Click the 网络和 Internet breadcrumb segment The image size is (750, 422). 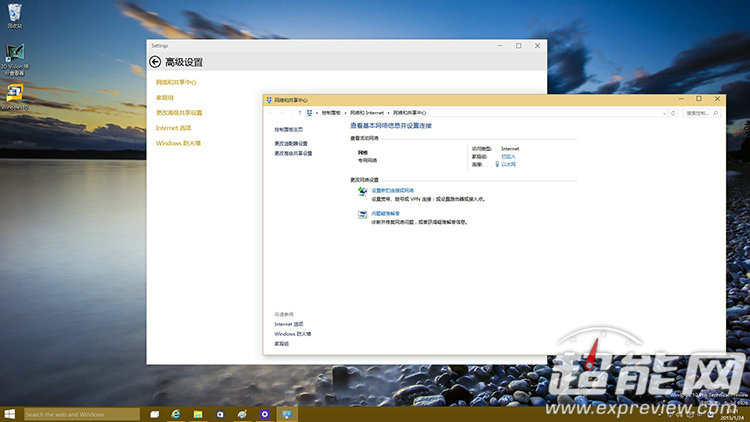[366, 113]
